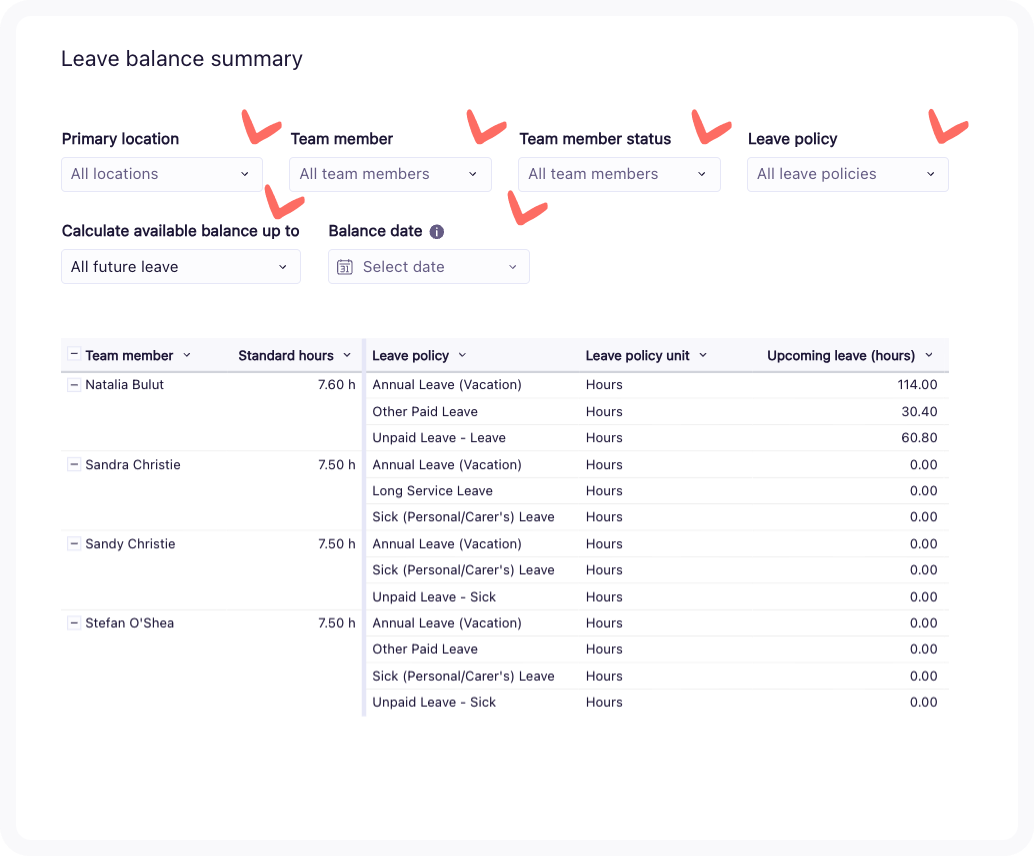The image size is (1034, 856).
Task: Open the Team member status dropdown
Action: (618, 174)
